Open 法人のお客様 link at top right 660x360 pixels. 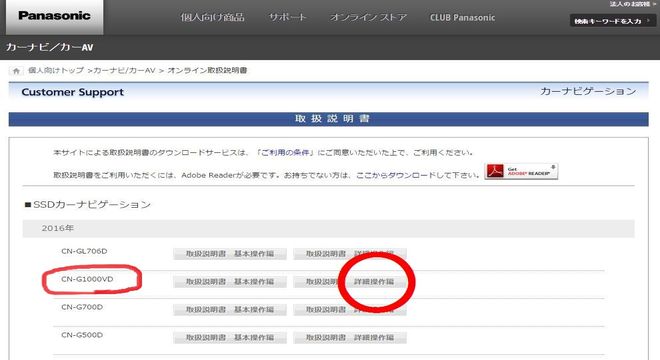[x=632, y=4]
